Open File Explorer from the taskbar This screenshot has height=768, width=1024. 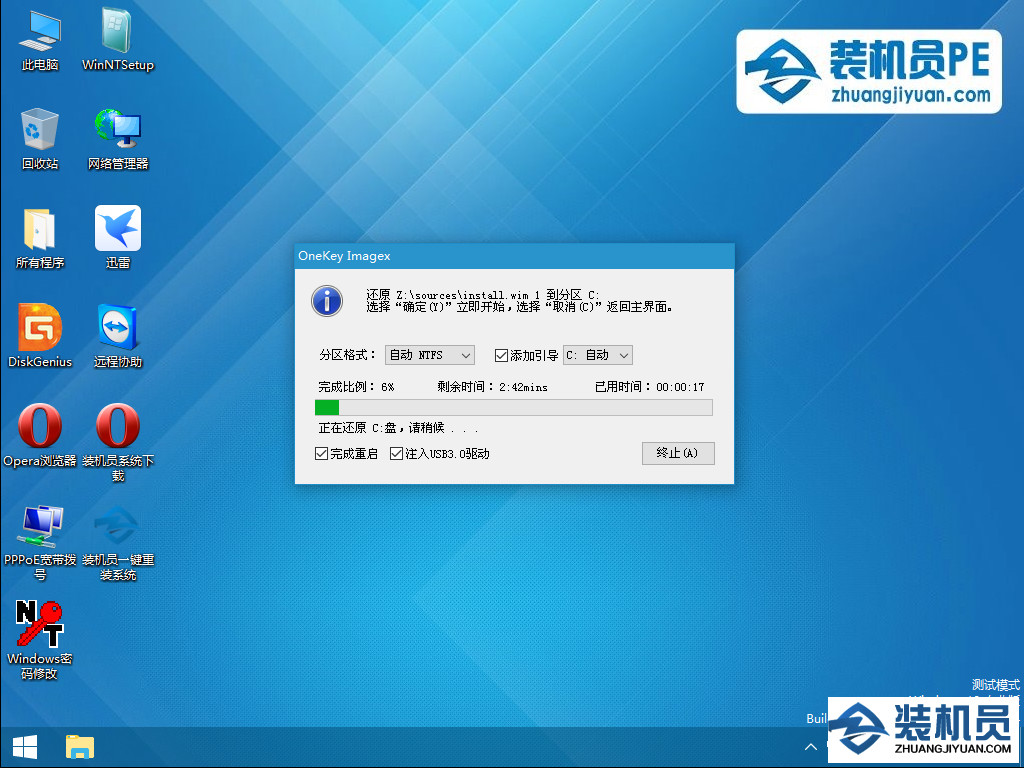(x=79, y=746)
